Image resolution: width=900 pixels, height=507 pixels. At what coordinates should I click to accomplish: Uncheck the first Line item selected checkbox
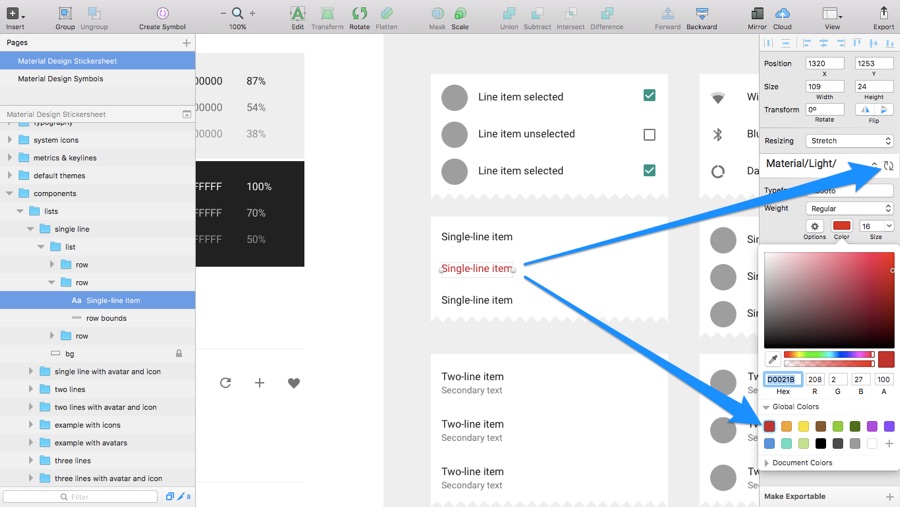(649, 95)
